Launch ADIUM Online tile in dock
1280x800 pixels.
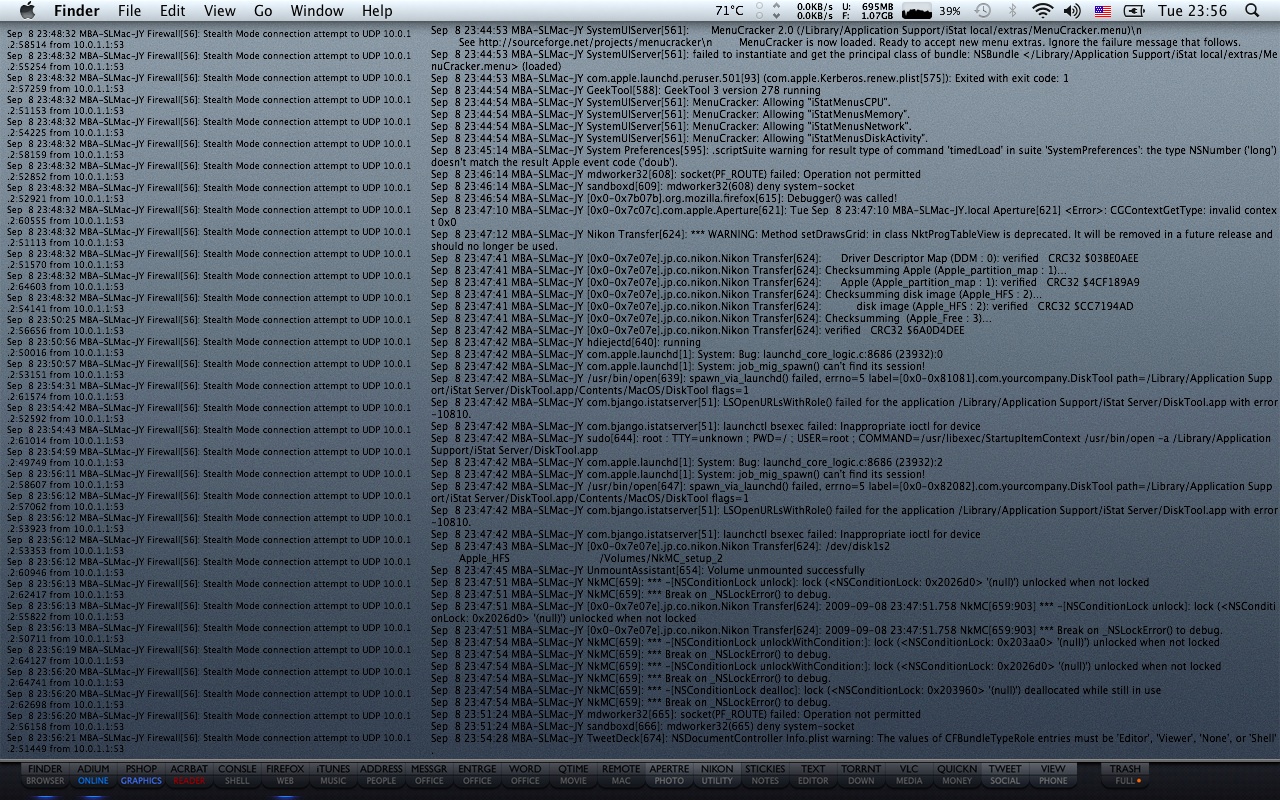(93, 775)
